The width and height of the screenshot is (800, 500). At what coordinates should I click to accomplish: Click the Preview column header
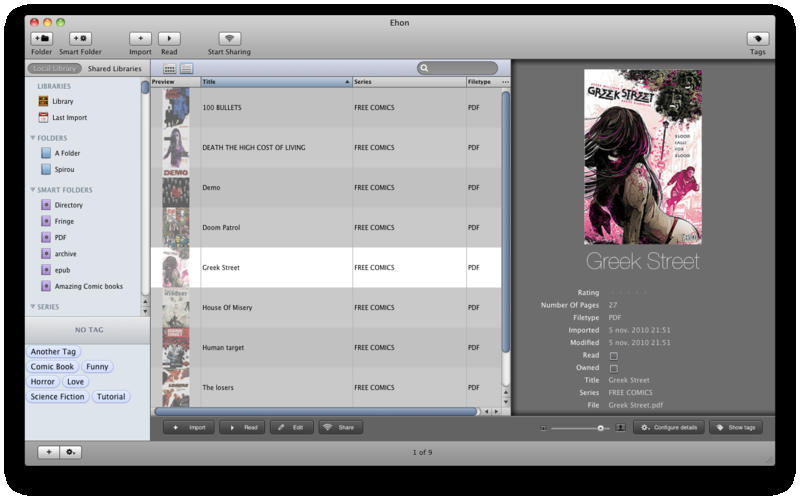point(176,82)
